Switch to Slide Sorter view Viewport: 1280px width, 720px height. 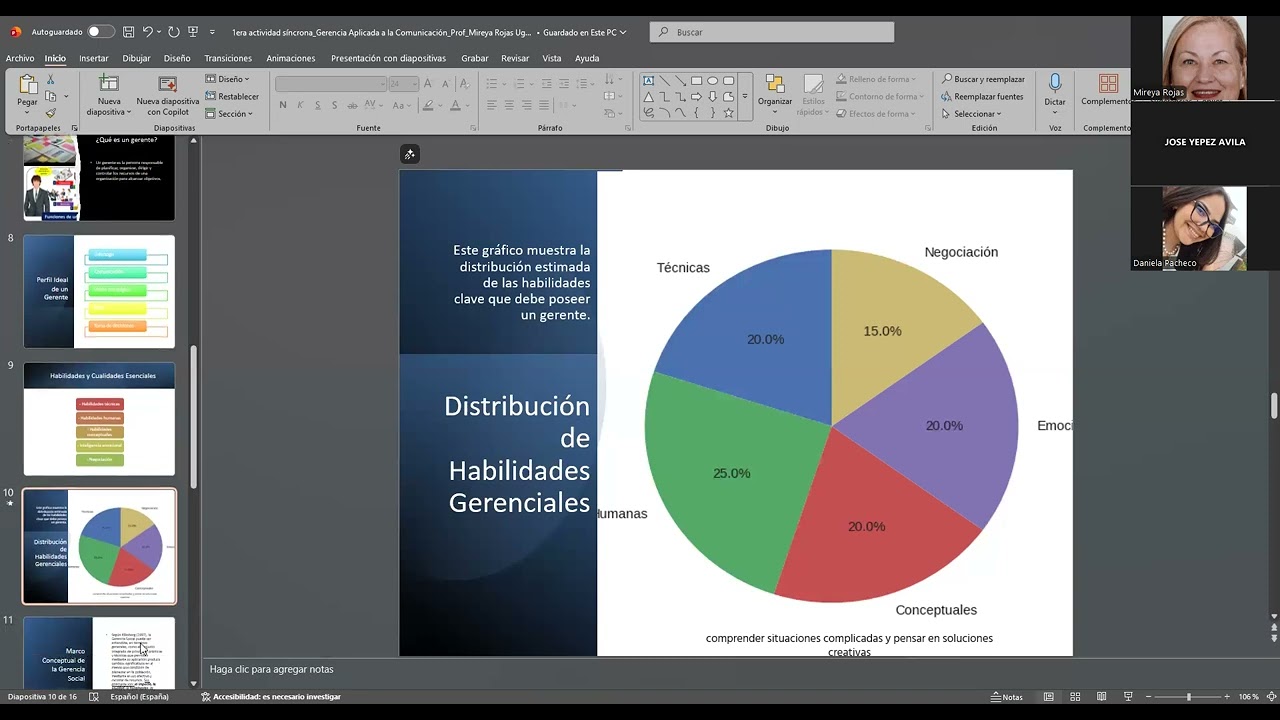(1075, 697)
